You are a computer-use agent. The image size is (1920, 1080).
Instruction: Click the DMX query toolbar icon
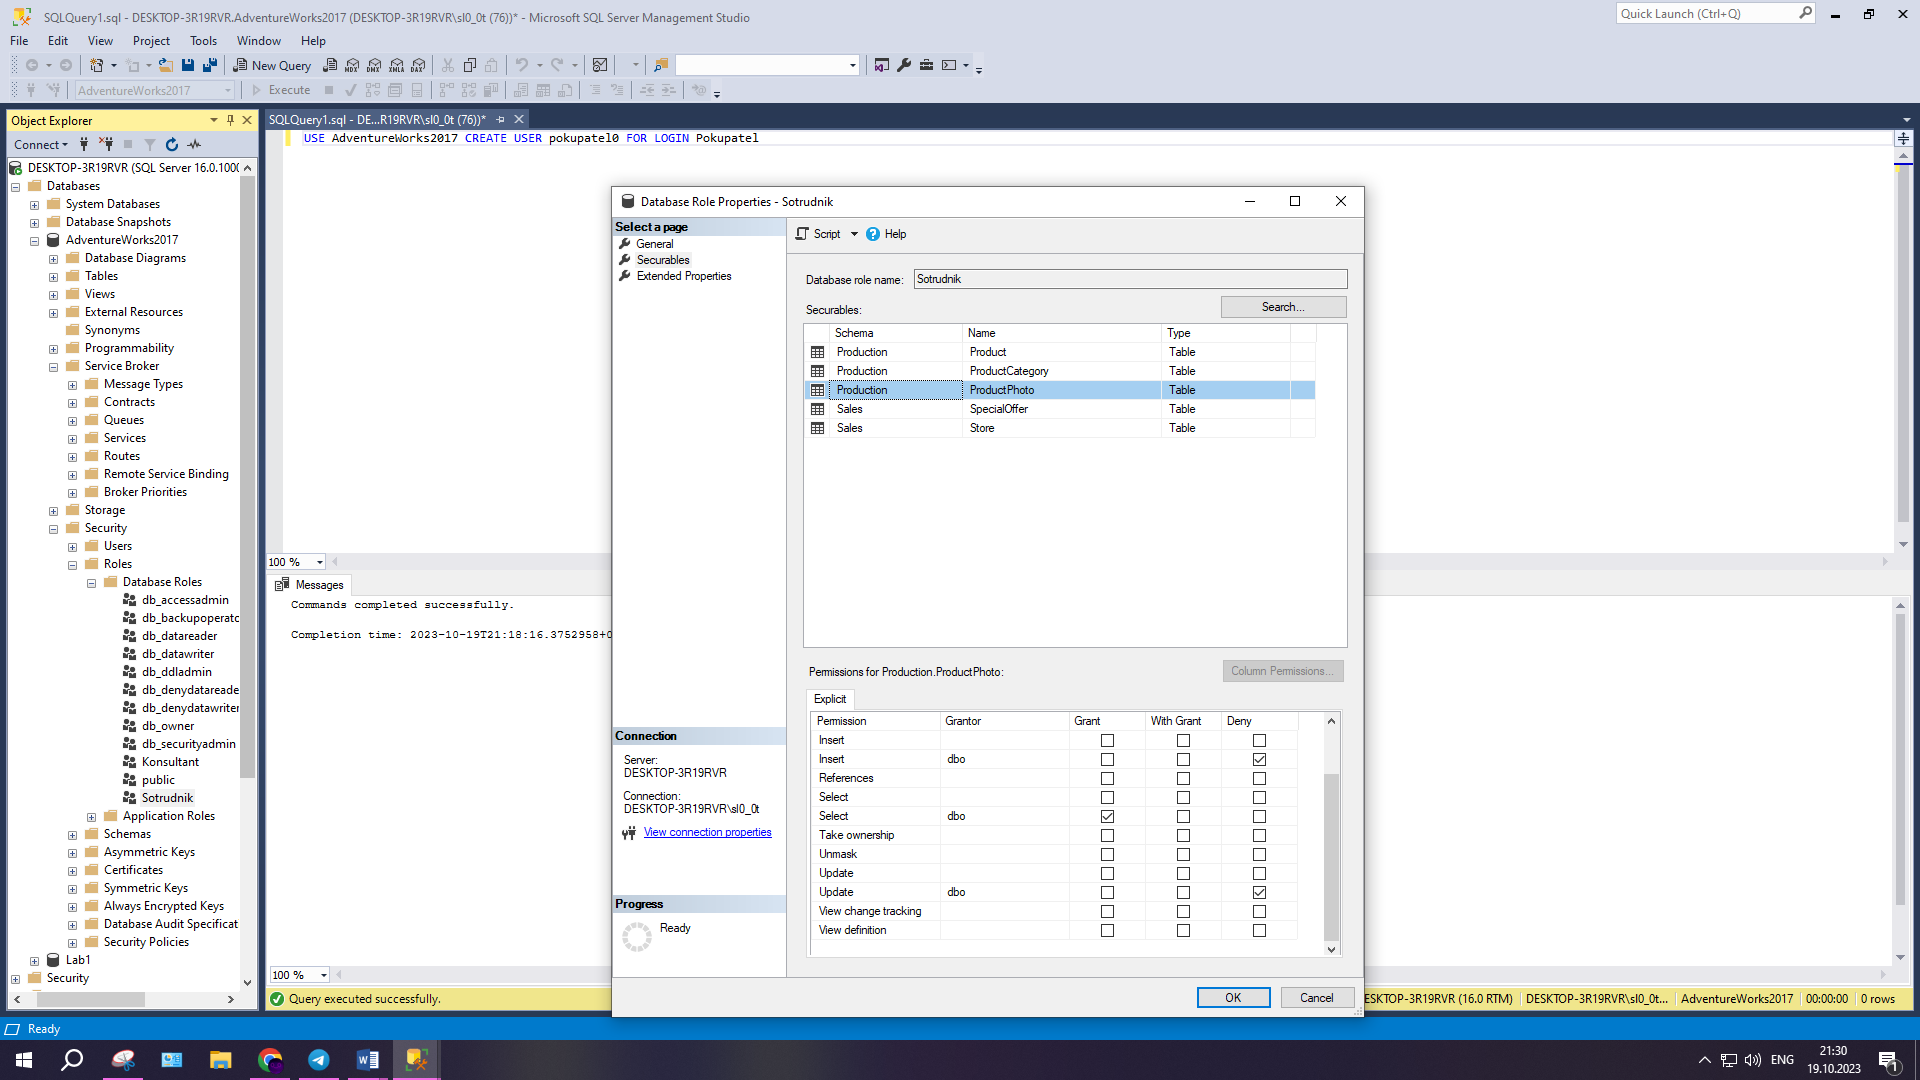tap(374, 65)
